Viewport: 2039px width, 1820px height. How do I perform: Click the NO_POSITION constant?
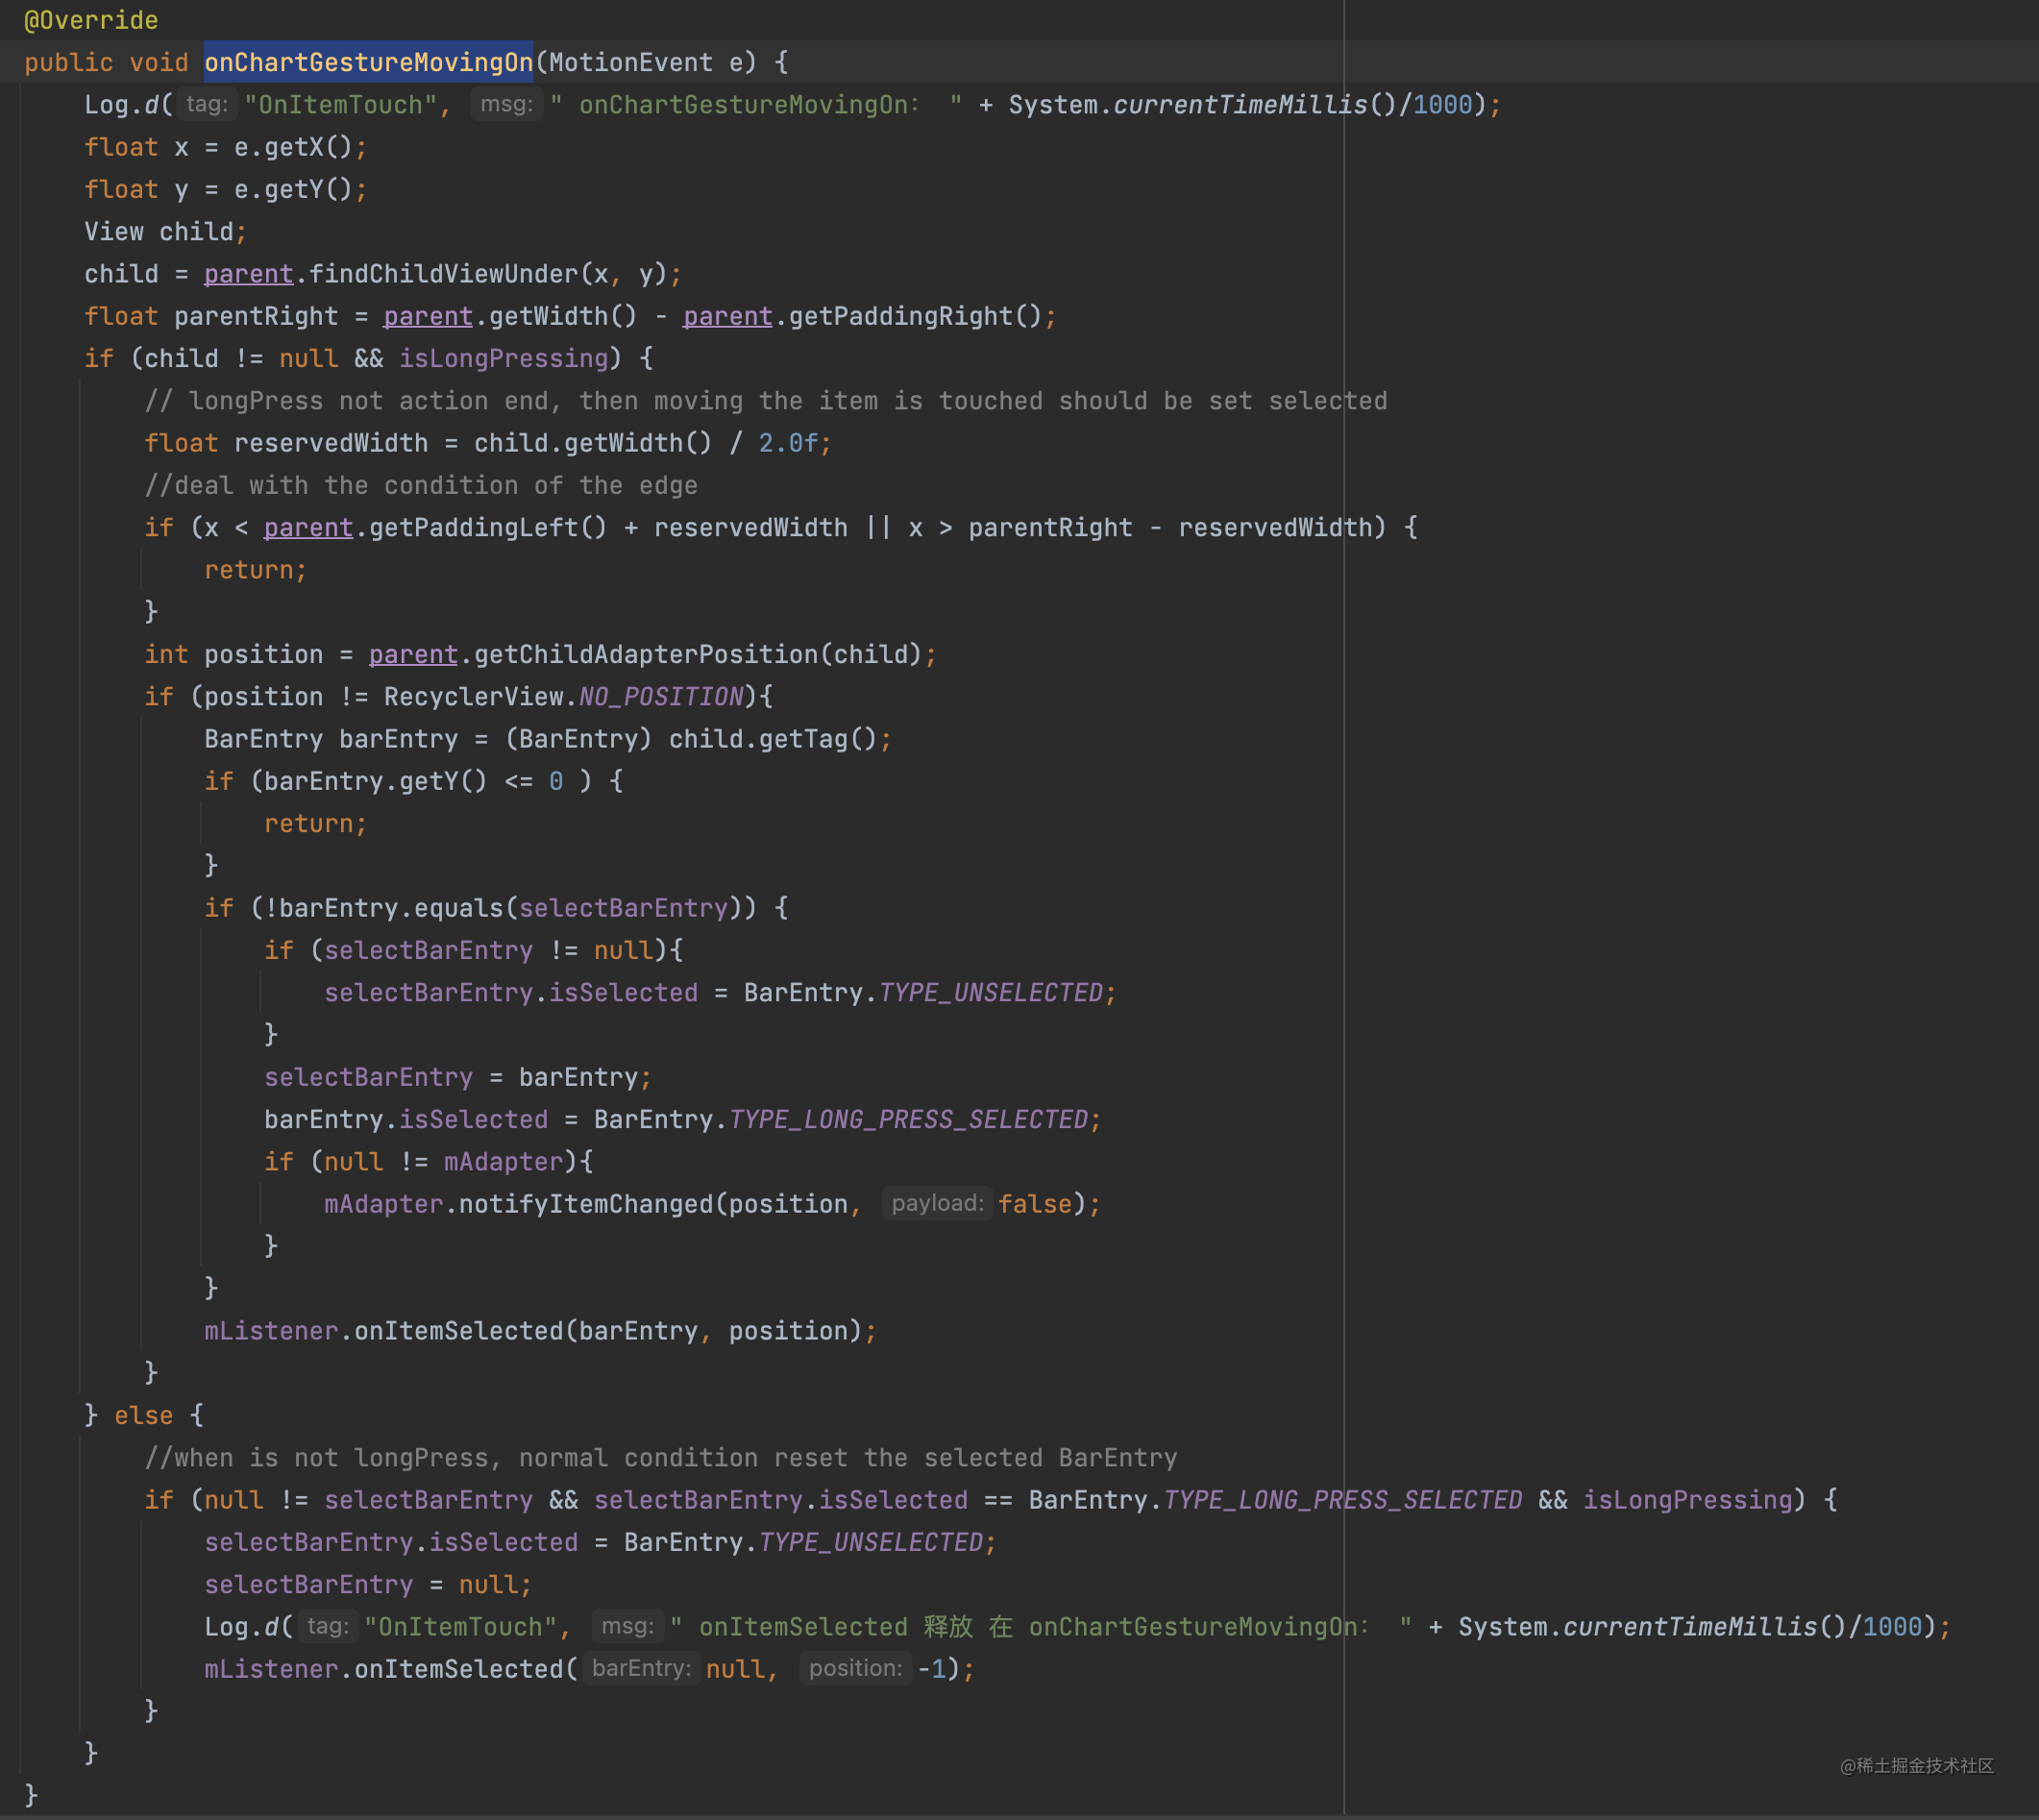661,697
